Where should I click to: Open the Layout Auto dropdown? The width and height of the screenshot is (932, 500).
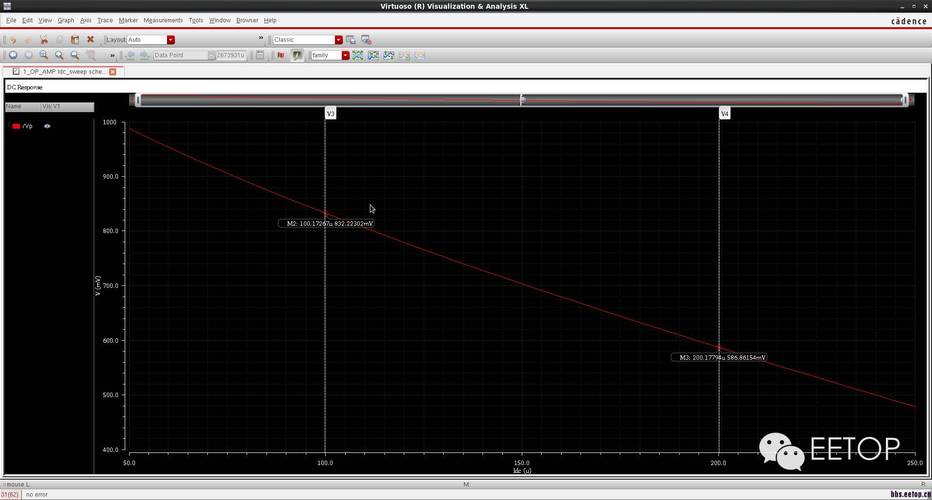pyautogui.click(x=171, y=40)
